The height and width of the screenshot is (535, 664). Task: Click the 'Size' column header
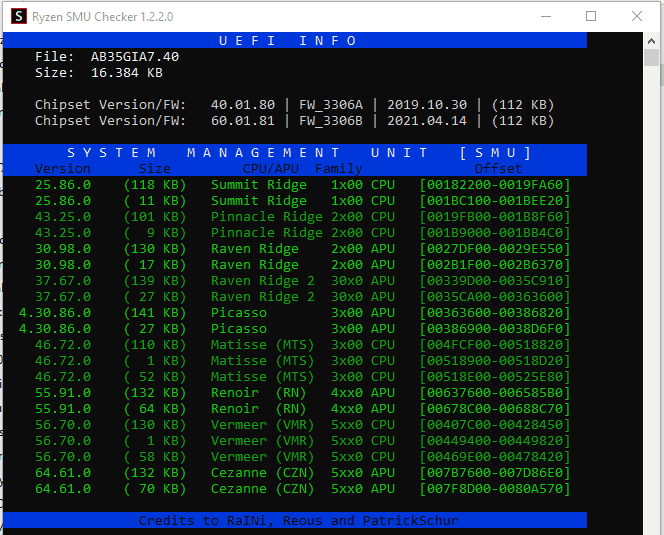coord(155,169)
